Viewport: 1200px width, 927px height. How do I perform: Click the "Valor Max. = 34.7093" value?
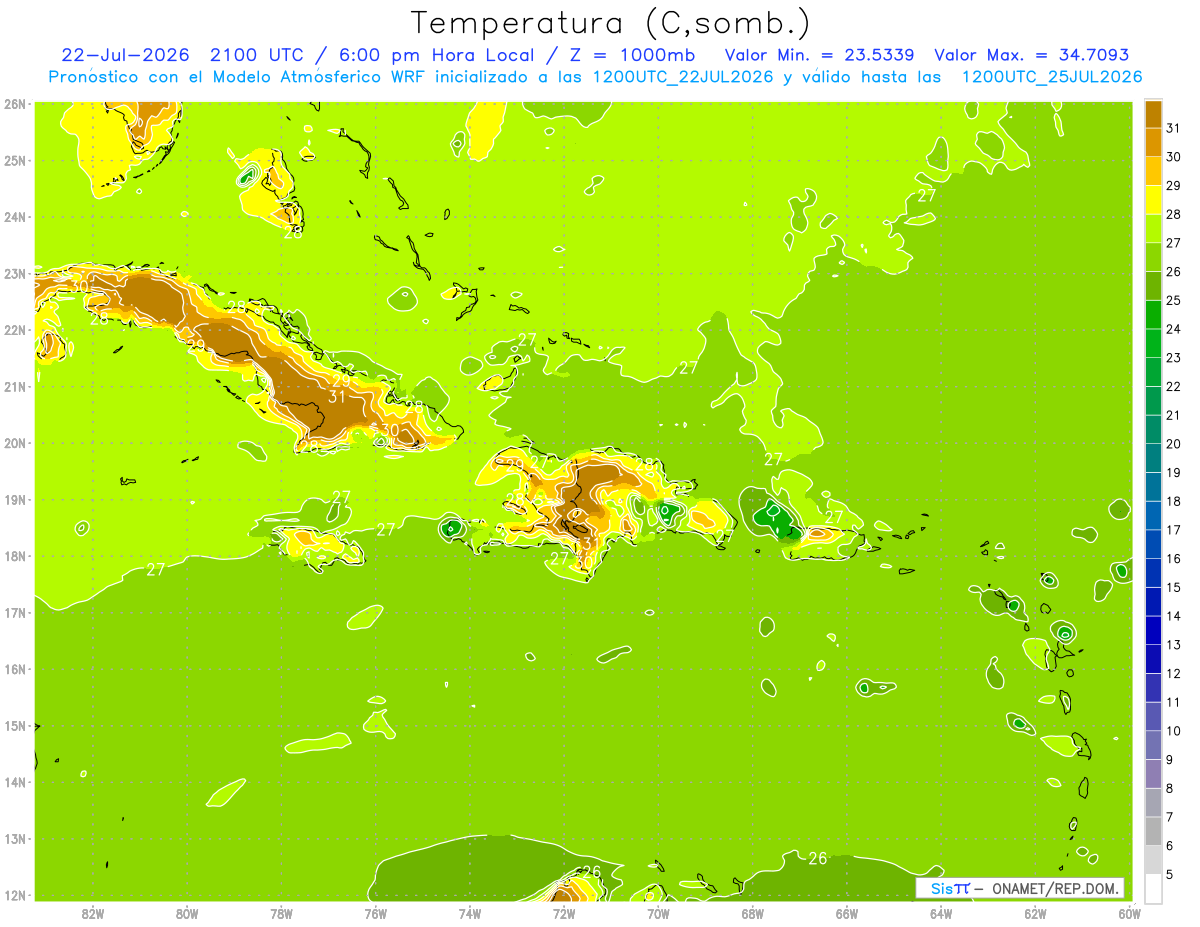1031,55
